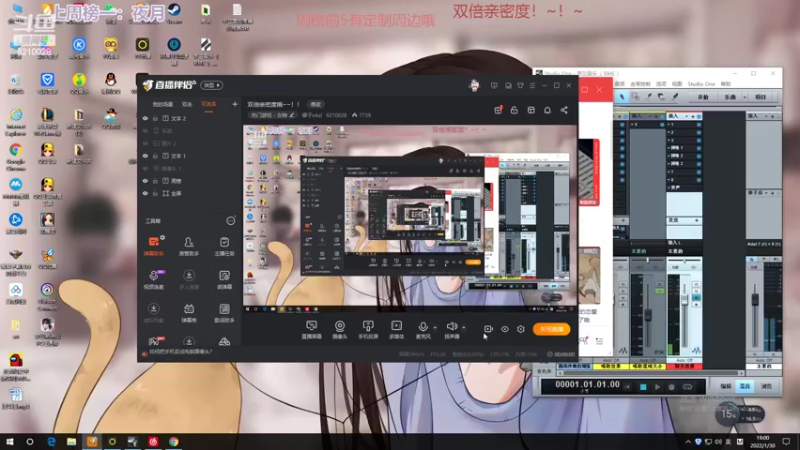800x450 pixels.
Task: Open the 歌词助手 tool icon
Action: [x=224, y=312]
